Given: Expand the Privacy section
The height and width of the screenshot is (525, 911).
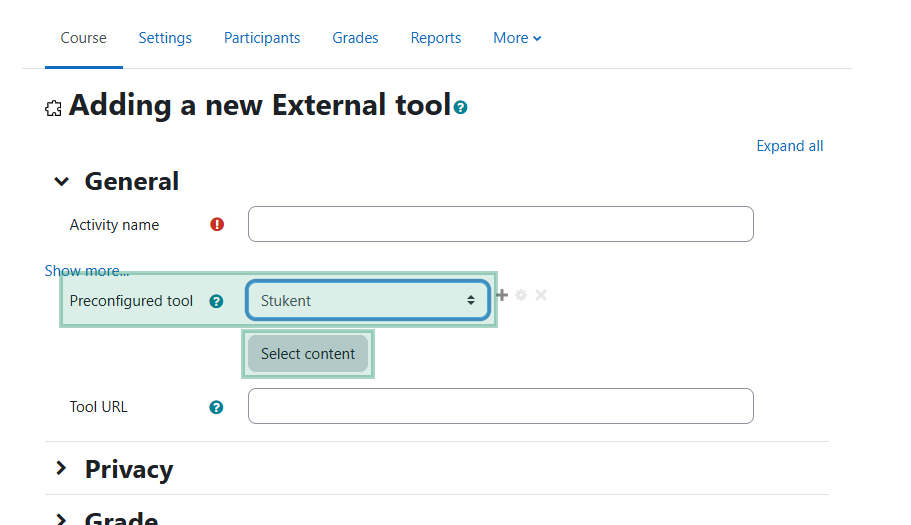Looking at the screenshot, I should 62,468.
